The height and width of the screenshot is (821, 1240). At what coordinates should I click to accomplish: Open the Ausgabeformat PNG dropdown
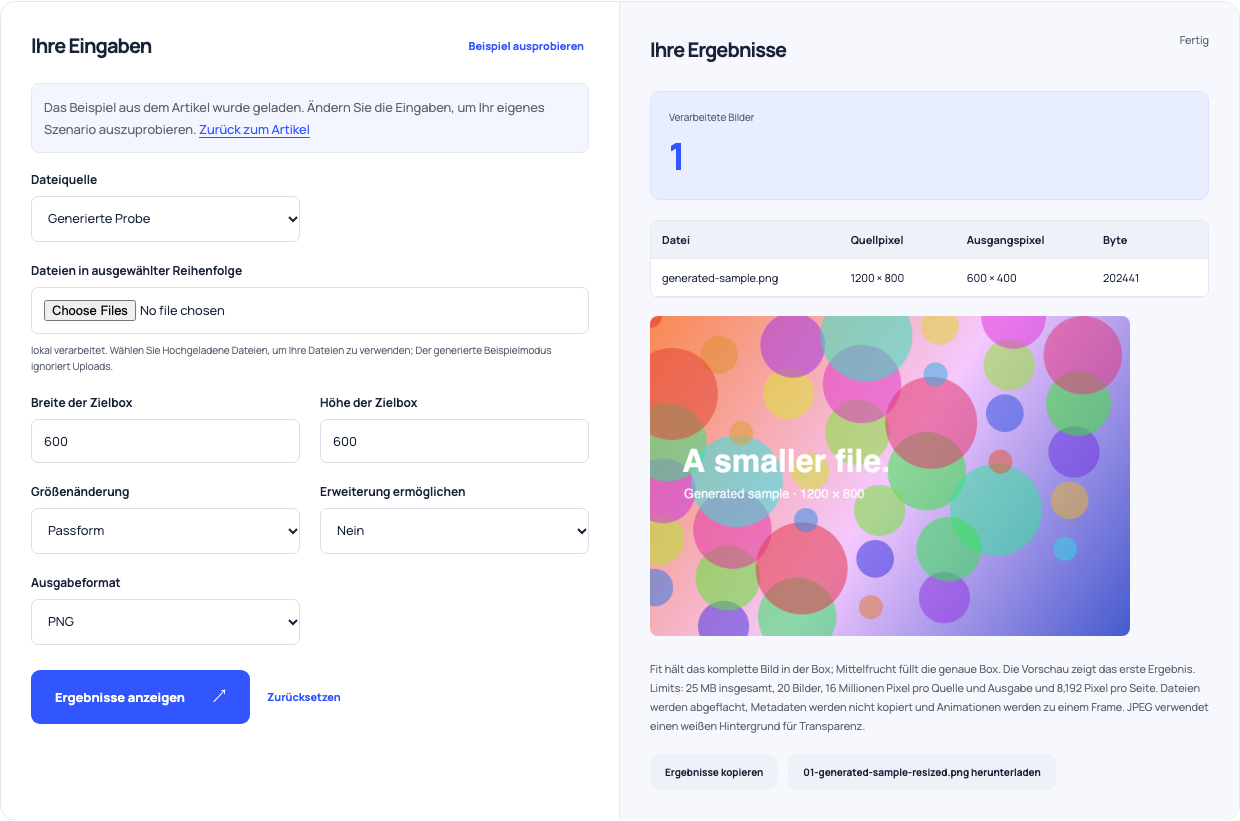pos(165,622)
